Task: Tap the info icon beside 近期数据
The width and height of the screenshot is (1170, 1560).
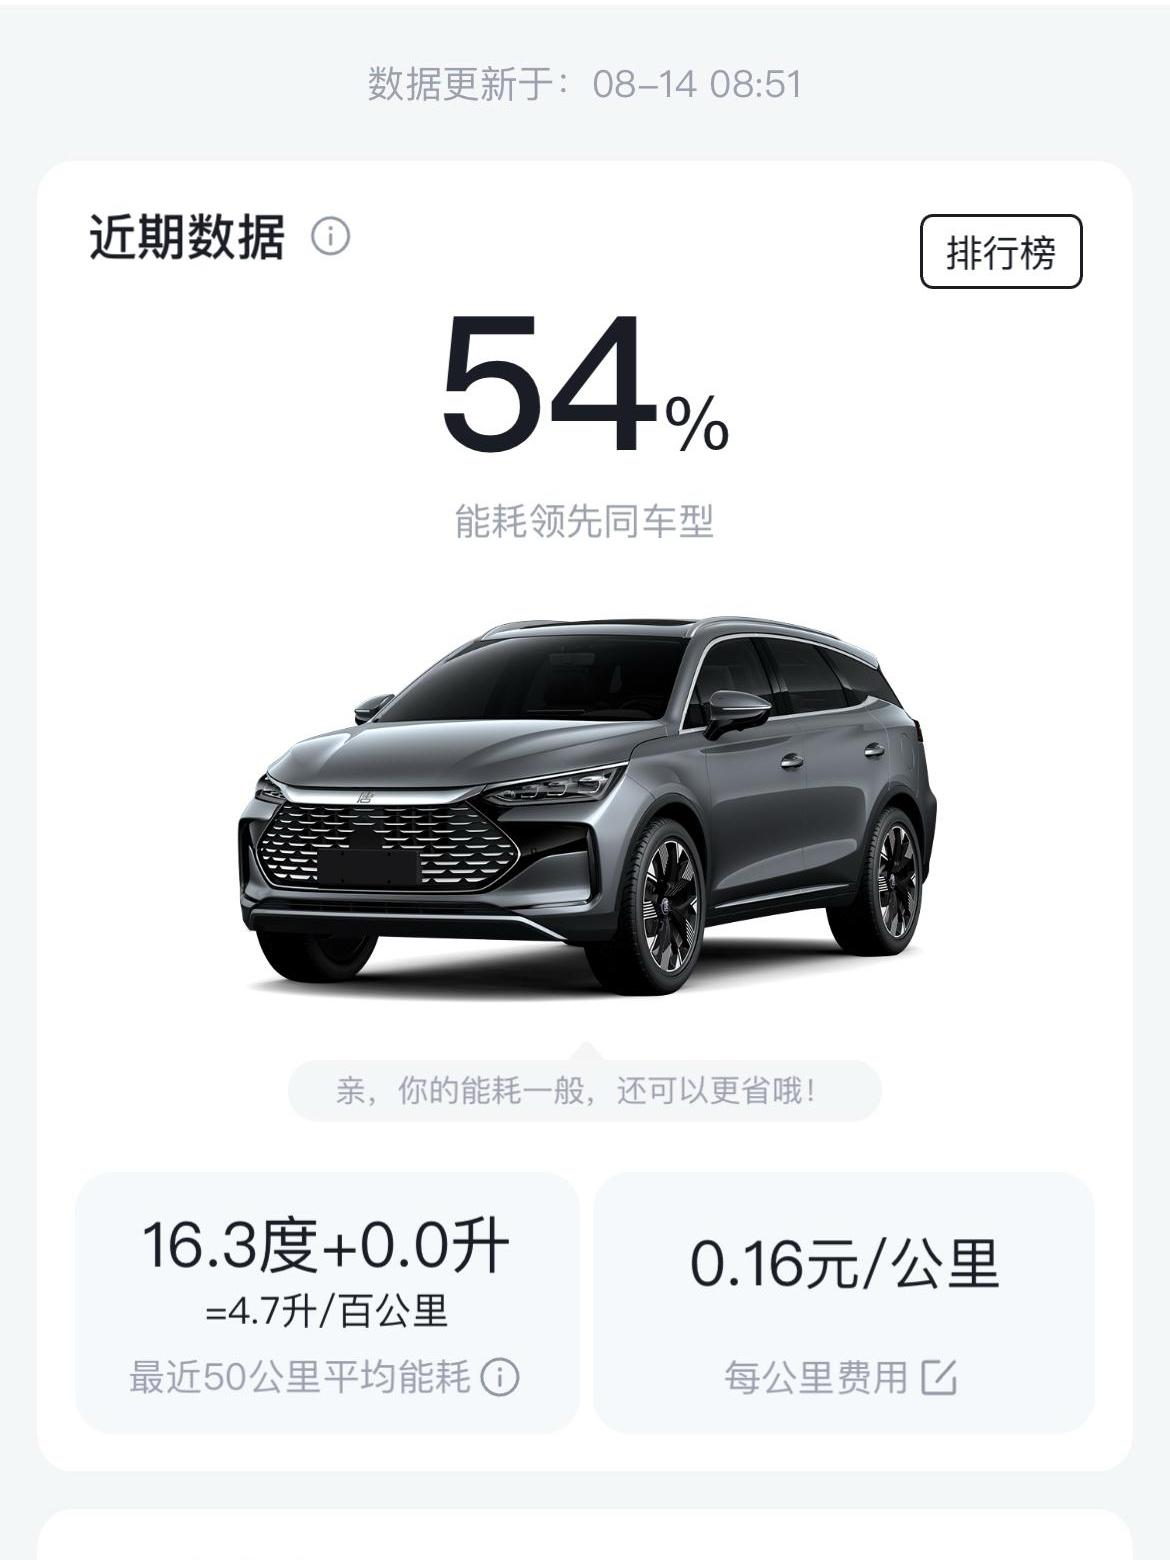Action: (330, 238)
